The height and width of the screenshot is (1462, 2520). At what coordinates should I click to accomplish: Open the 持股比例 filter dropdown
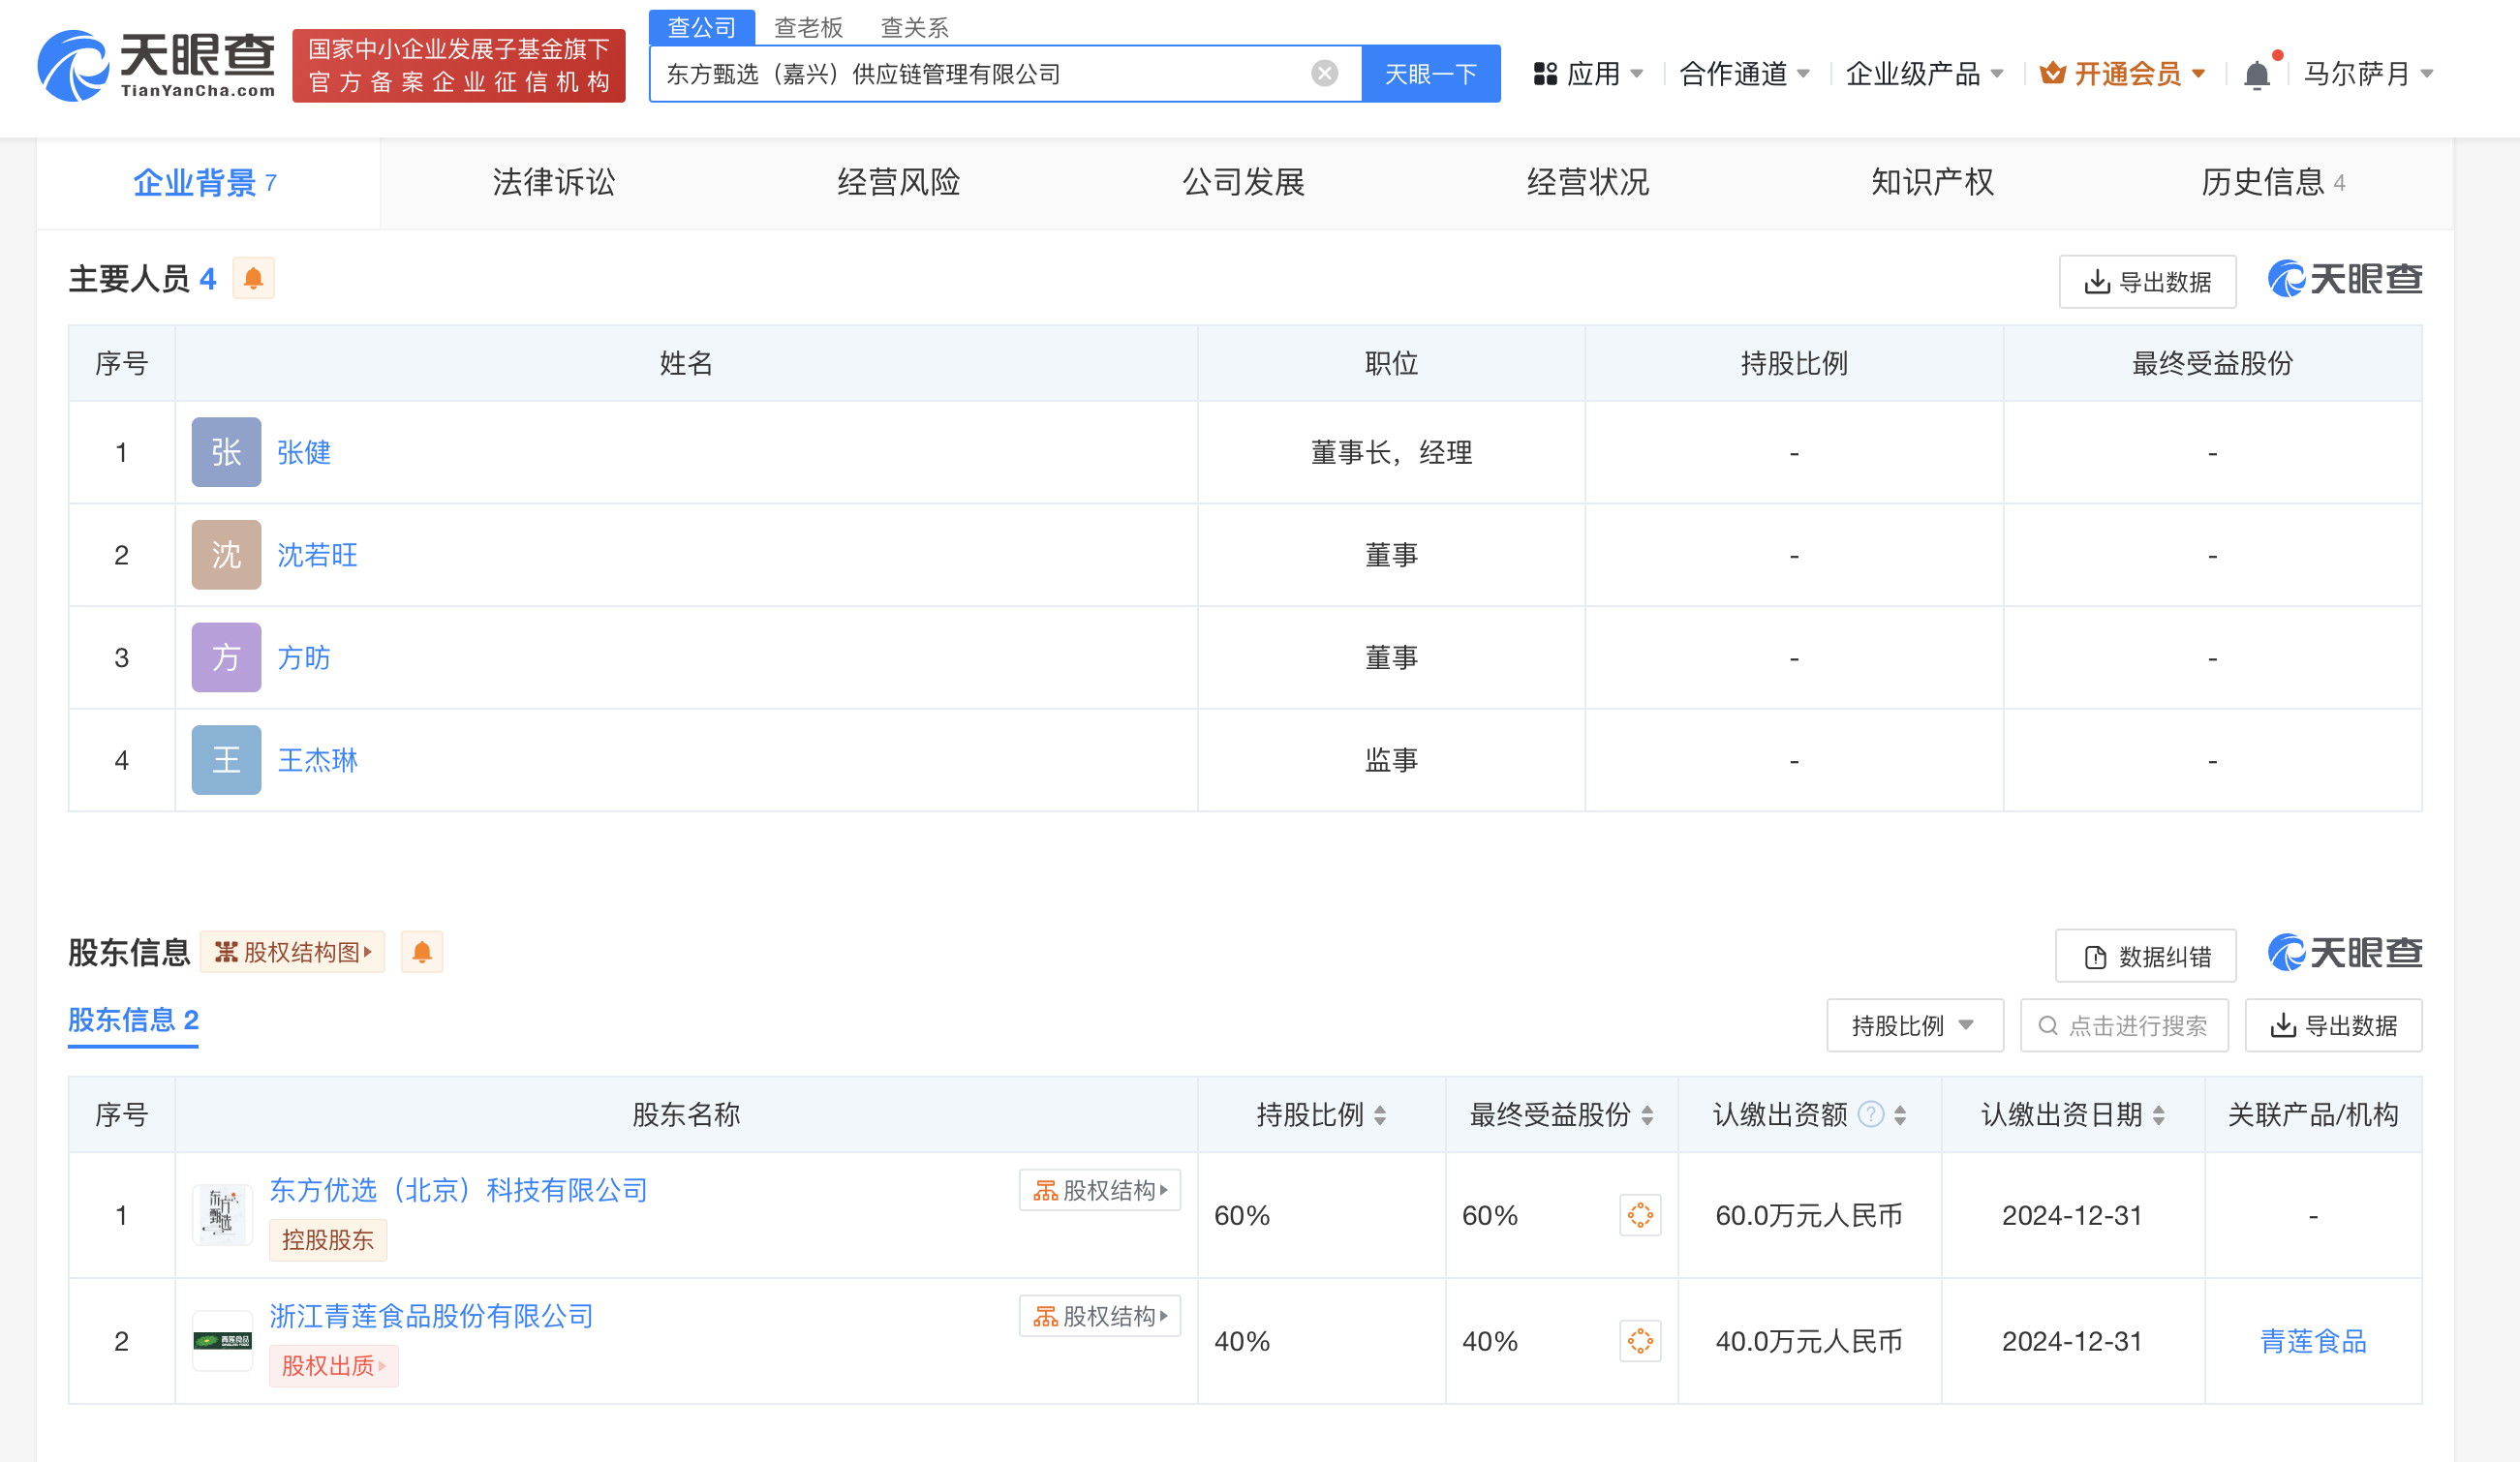[1914, 1025]
